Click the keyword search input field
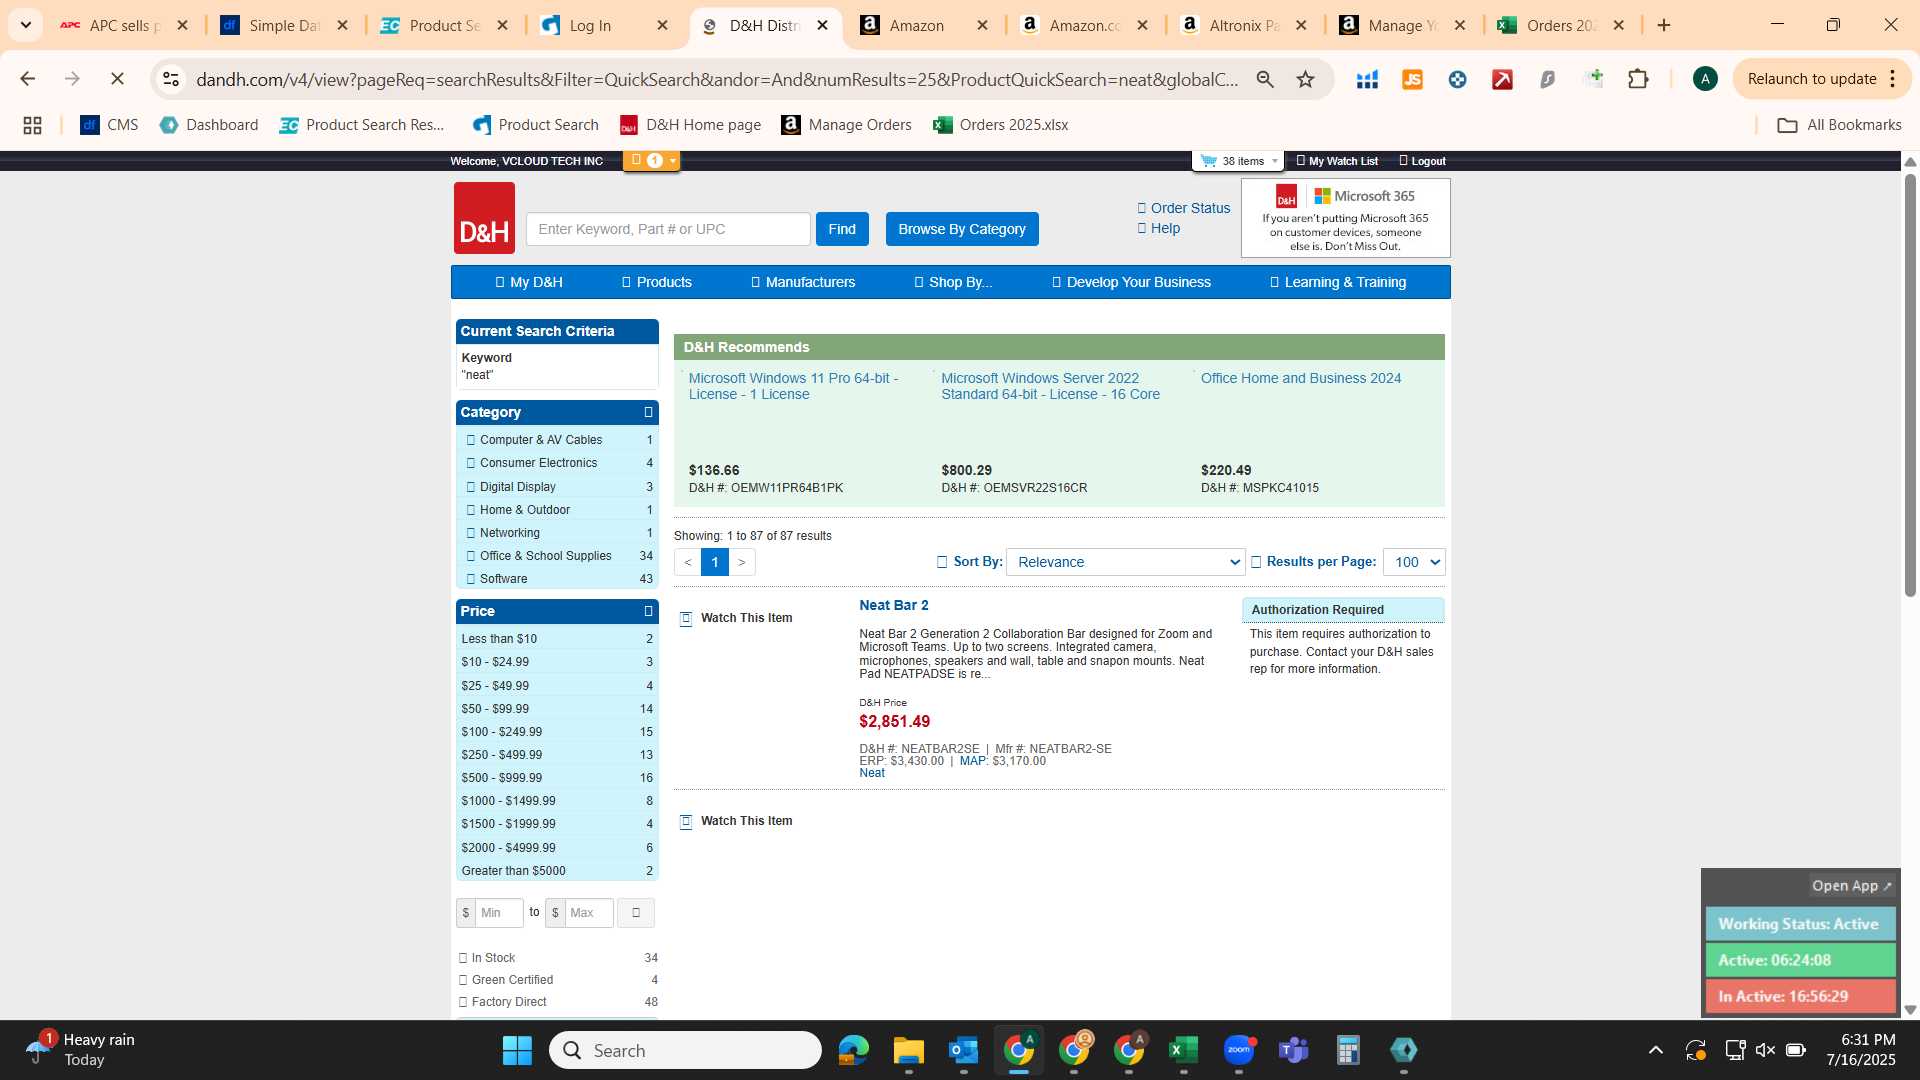This screenshot has height=1080, width=1920. (x=668, y=229)
